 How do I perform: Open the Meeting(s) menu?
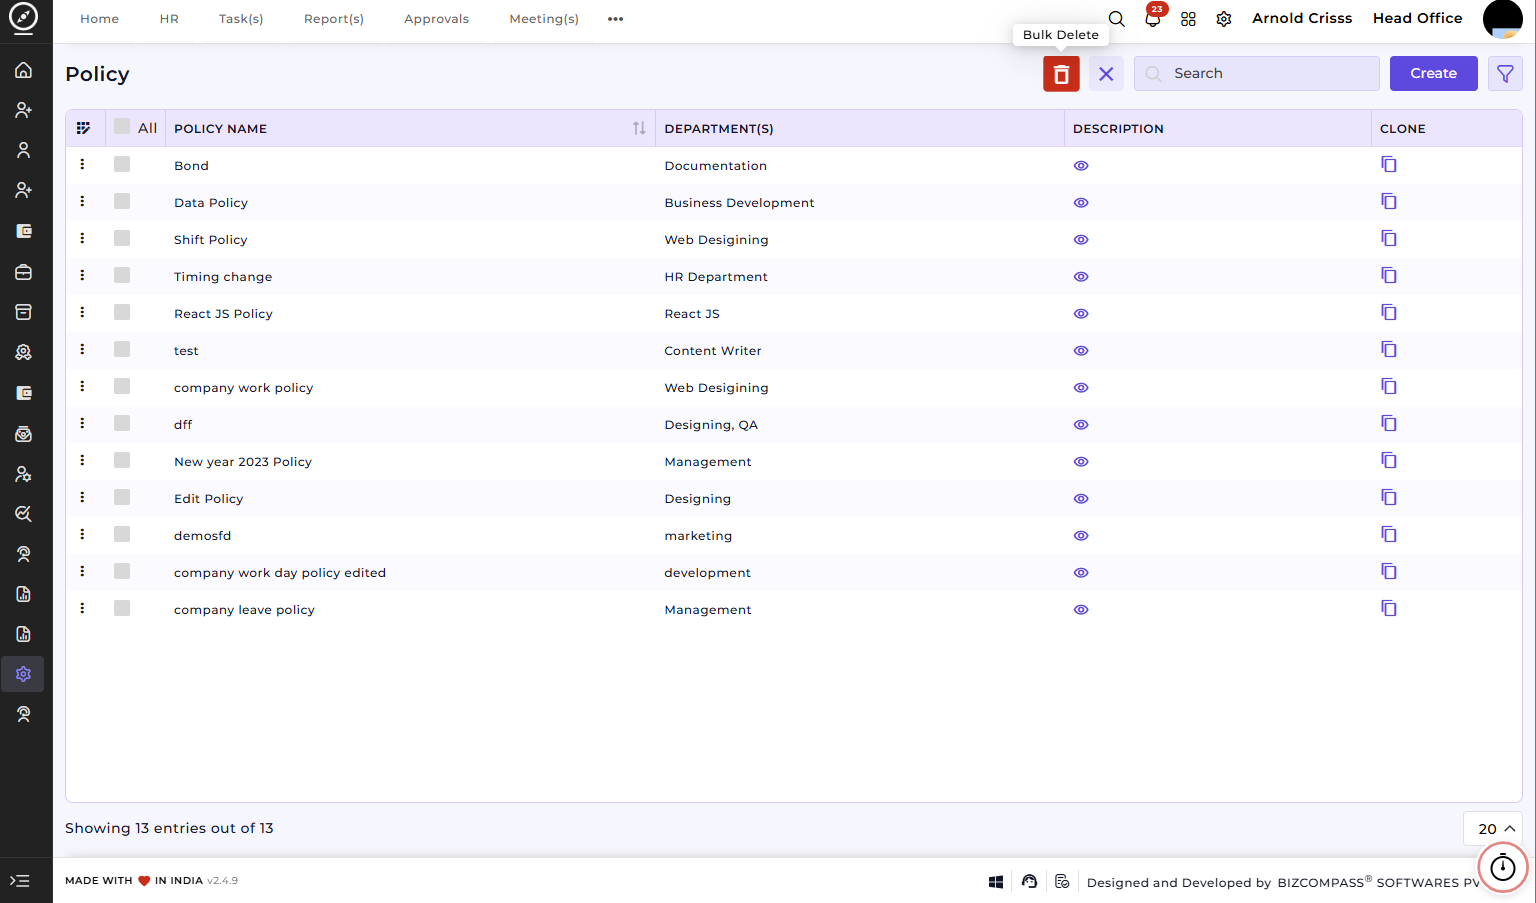tap(544, 19)
